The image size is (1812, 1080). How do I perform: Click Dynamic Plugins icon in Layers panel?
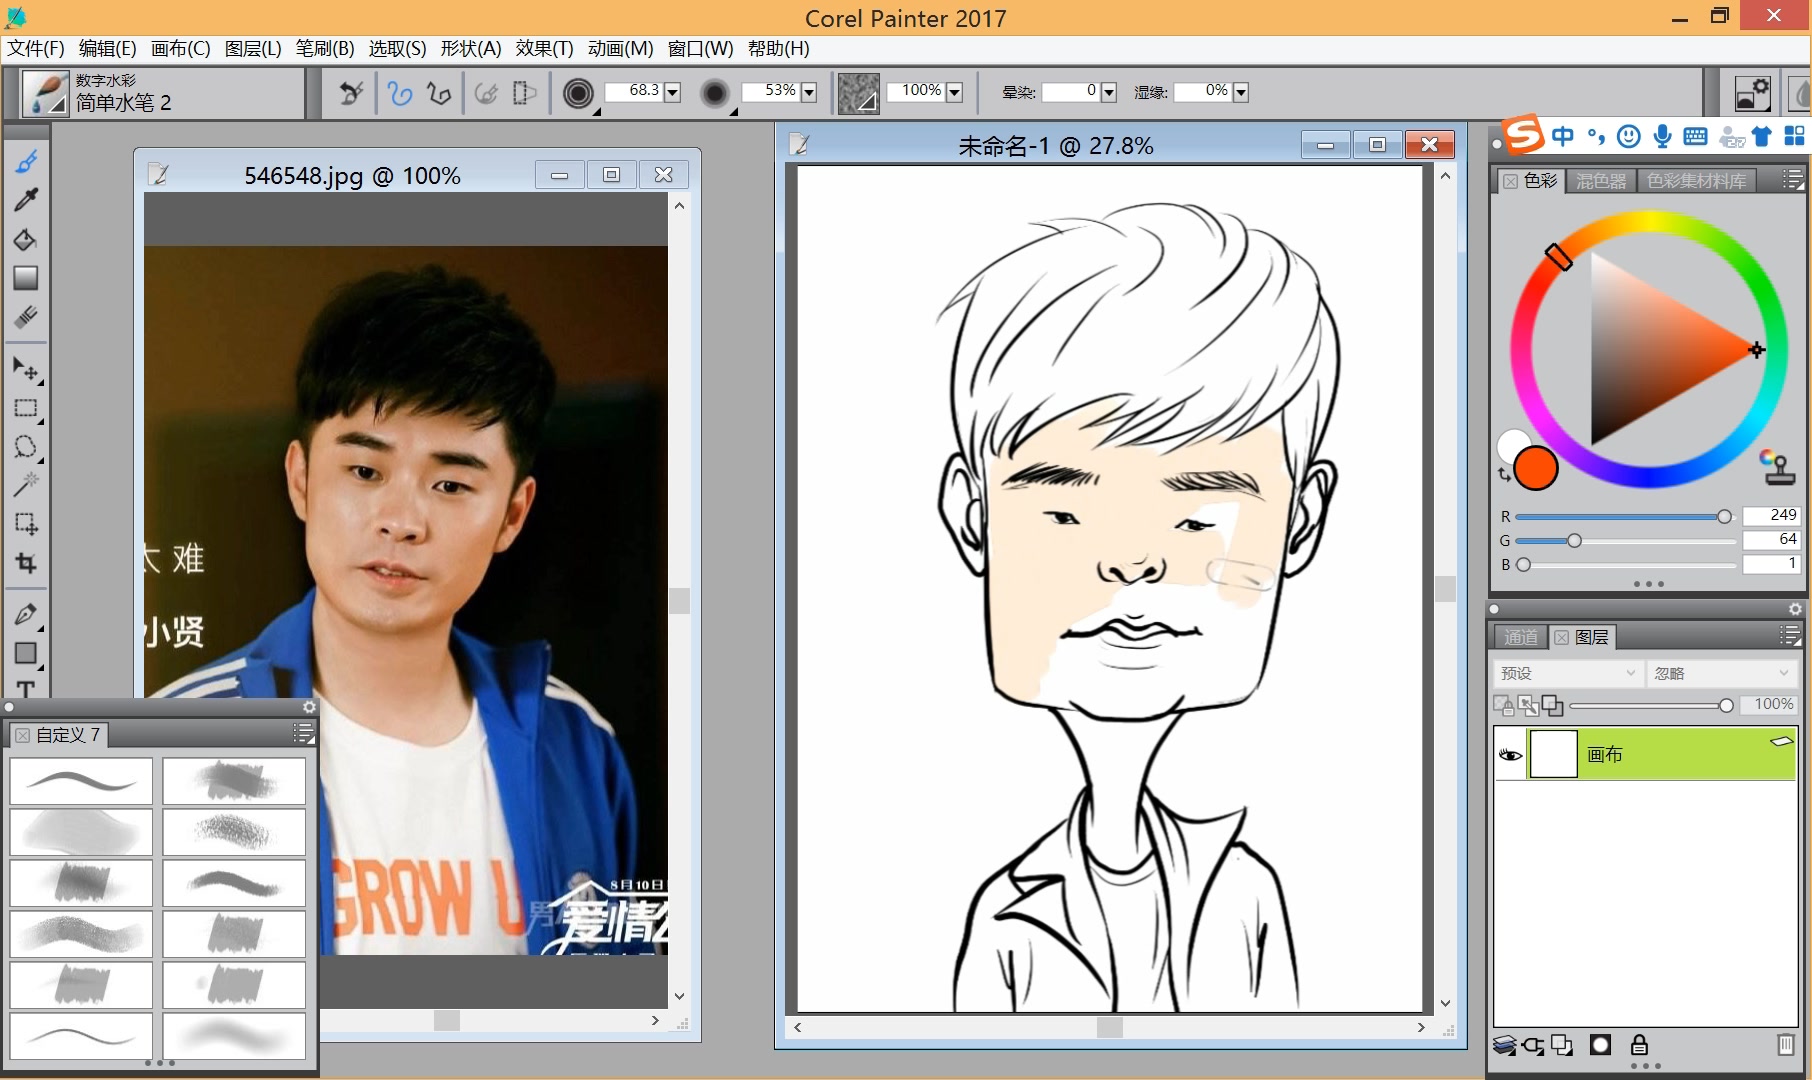click(1532, 1046)
